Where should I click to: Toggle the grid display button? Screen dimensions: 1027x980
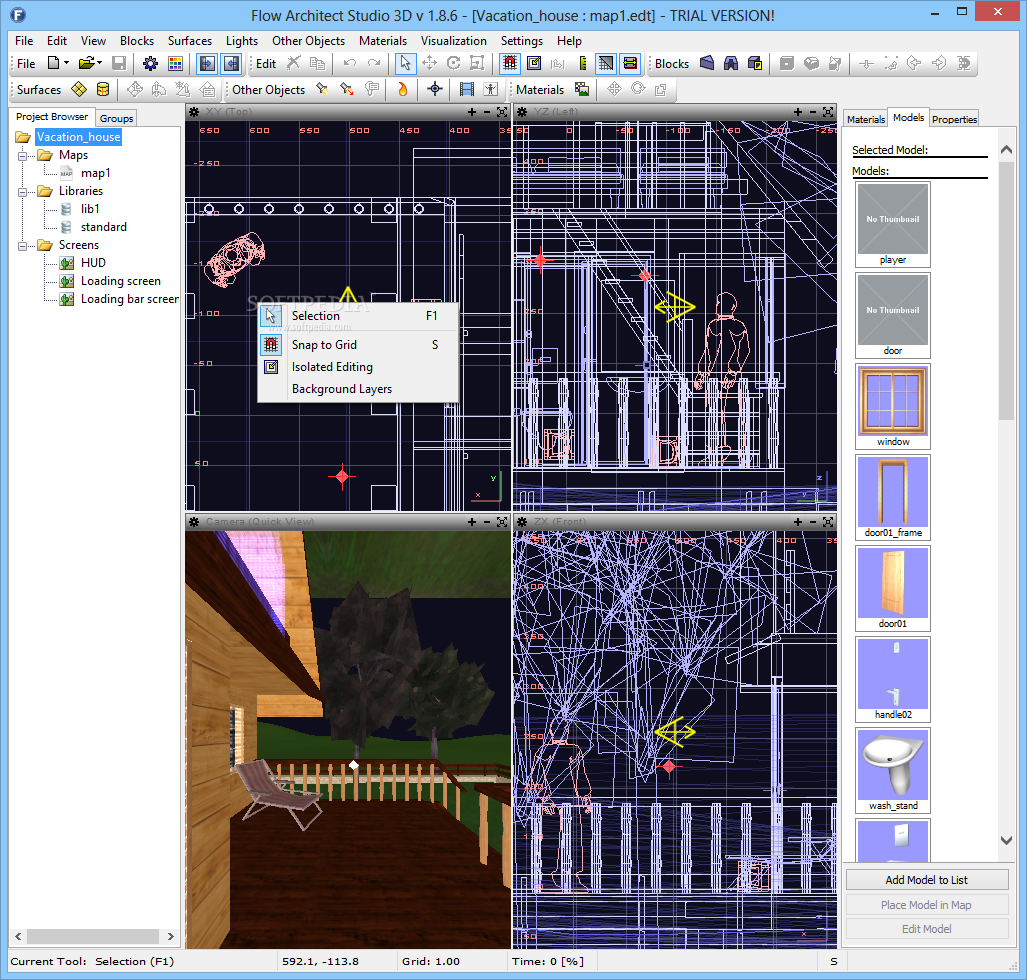(606, 64)
